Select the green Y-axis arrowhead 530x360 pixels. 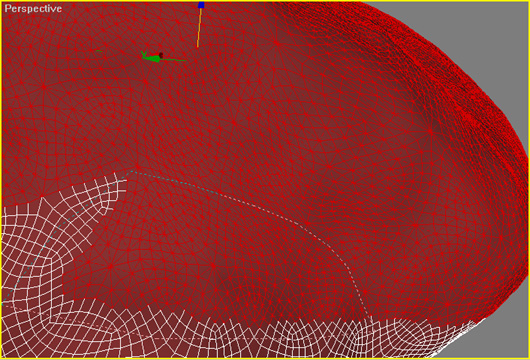tap(151, 58)
